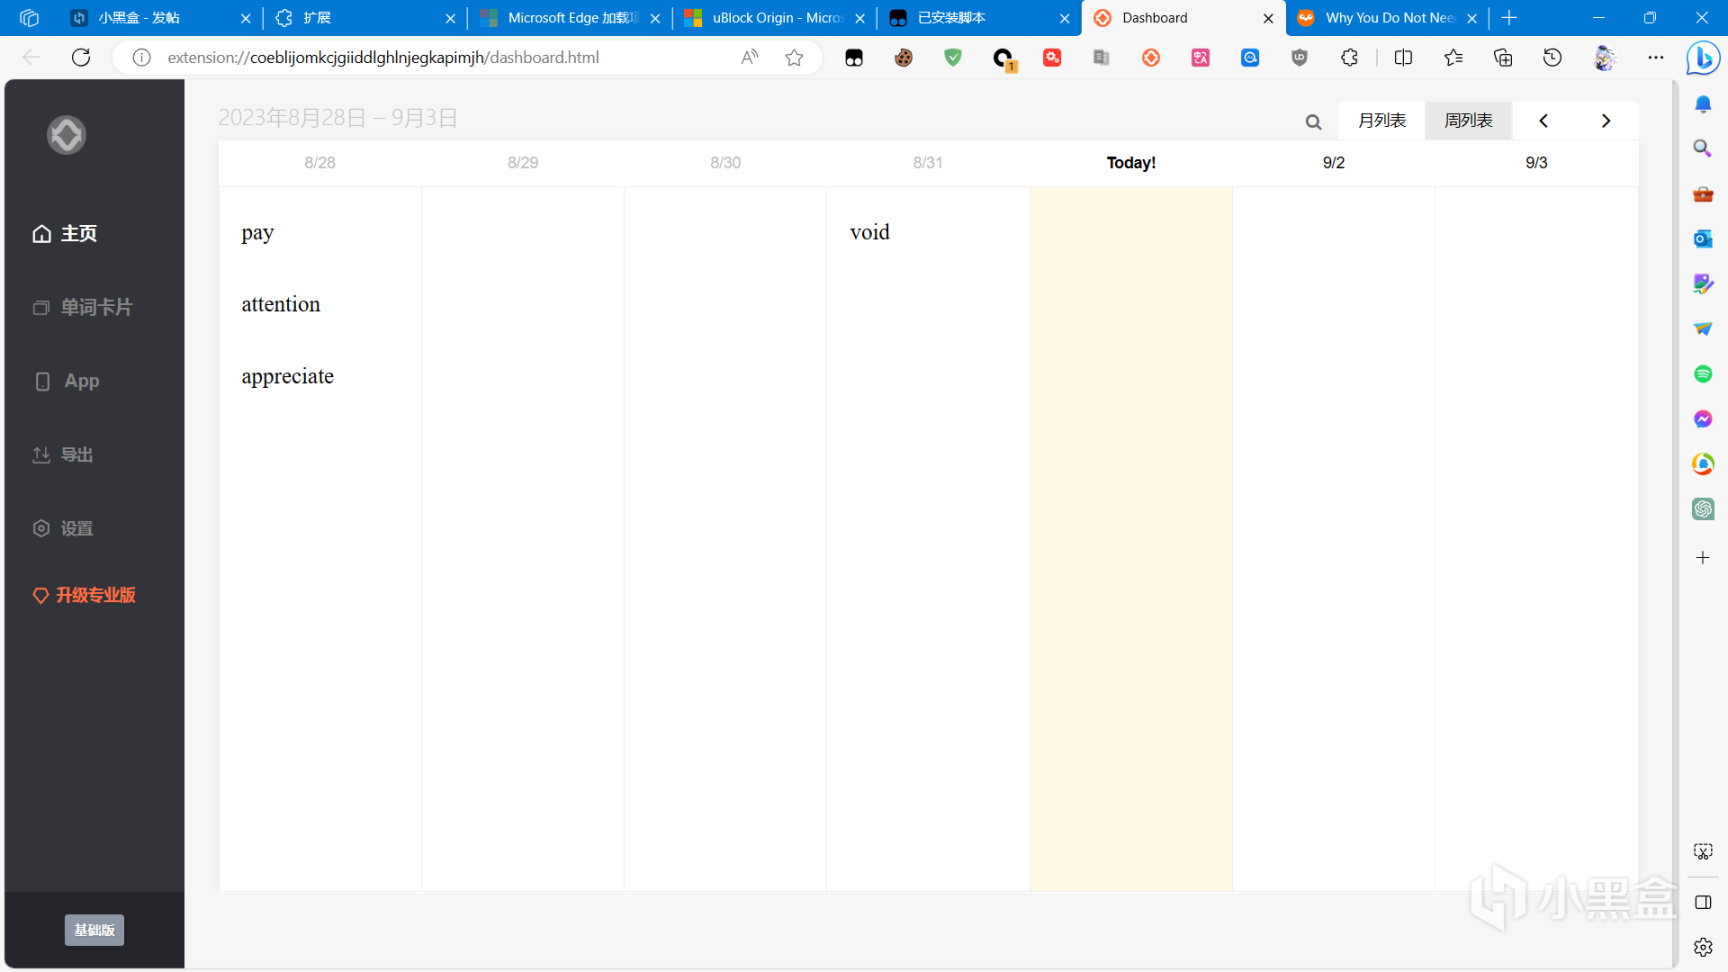The width and height of the screenshot is (1728, 972).
Task: Open ChatGPT in the Edge sidebar
Action: click(1703, 509)
